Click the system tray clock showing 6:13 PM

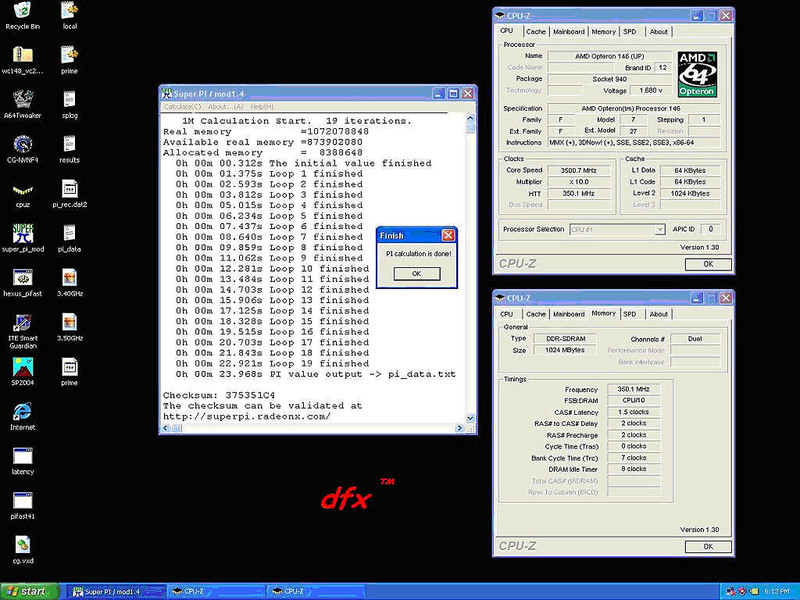pos(777,592)
